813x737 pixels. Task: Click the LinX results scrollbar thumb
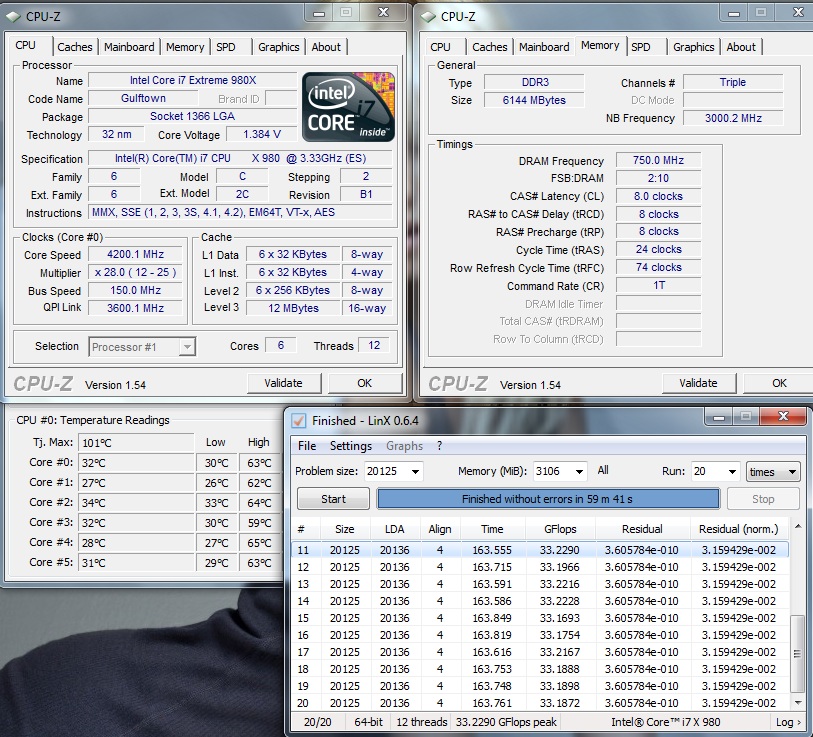[797, 653]
